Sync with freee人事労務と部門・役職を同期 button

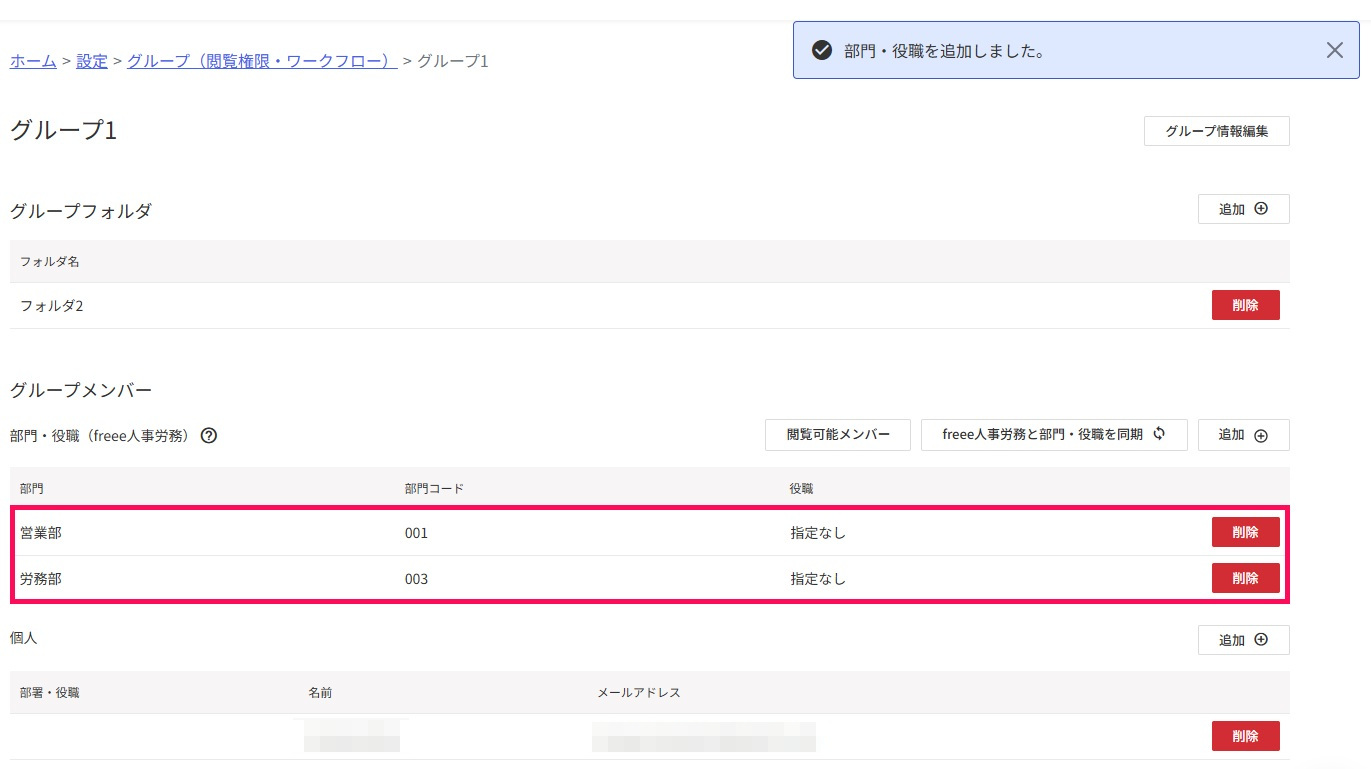coord(1054,435)
